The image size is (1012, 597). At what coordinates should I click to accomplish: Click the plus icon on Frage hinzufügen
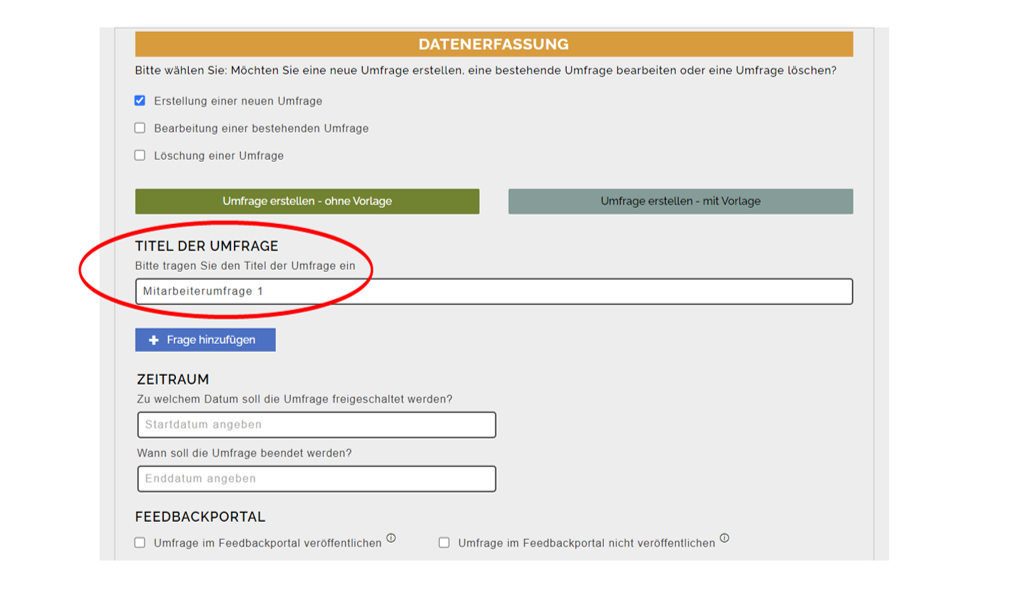coord(153,339)
